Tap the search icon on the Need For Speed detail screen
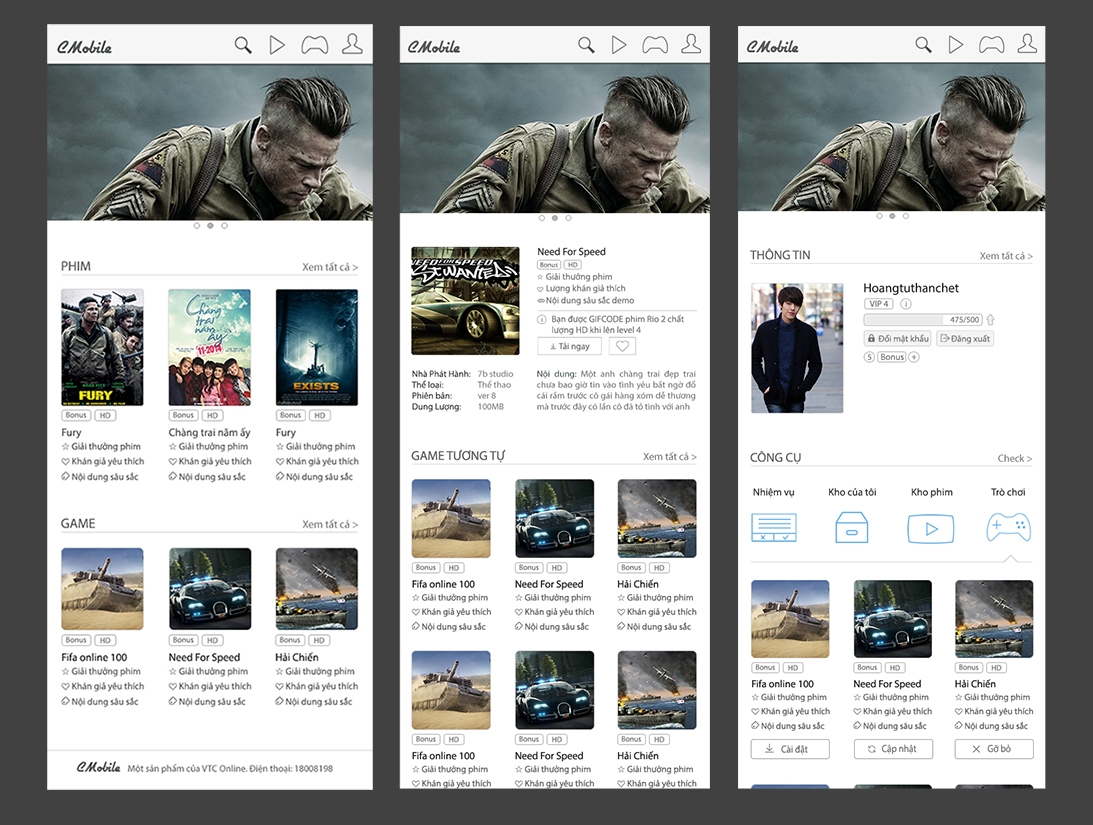Screen dimensions: 1093x825 click(586, 45)
